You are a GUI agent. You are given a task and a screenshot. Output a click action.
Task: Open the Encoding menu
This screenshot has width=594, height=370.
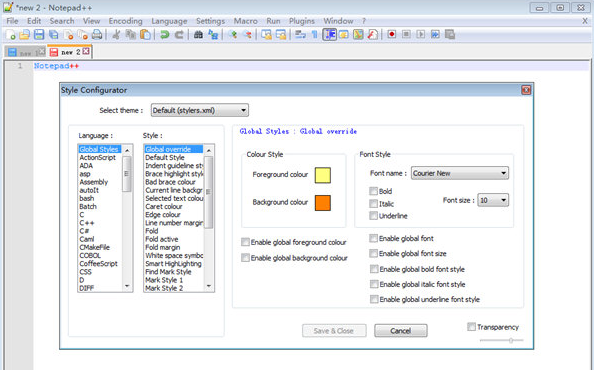[125, 21]
